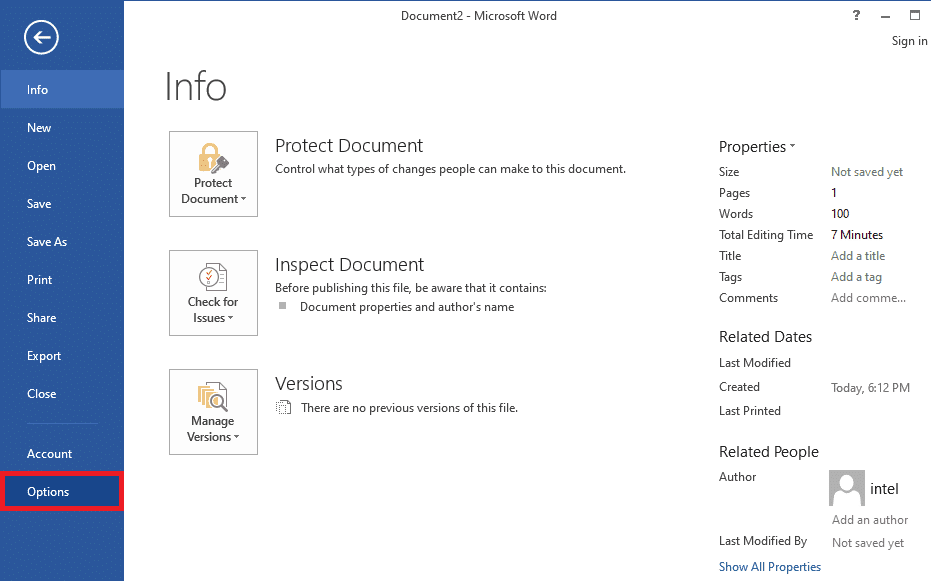Screen dimensions: 931x581
Task: Expand the Check for Issues dropdown
Action: click(213, 293)
